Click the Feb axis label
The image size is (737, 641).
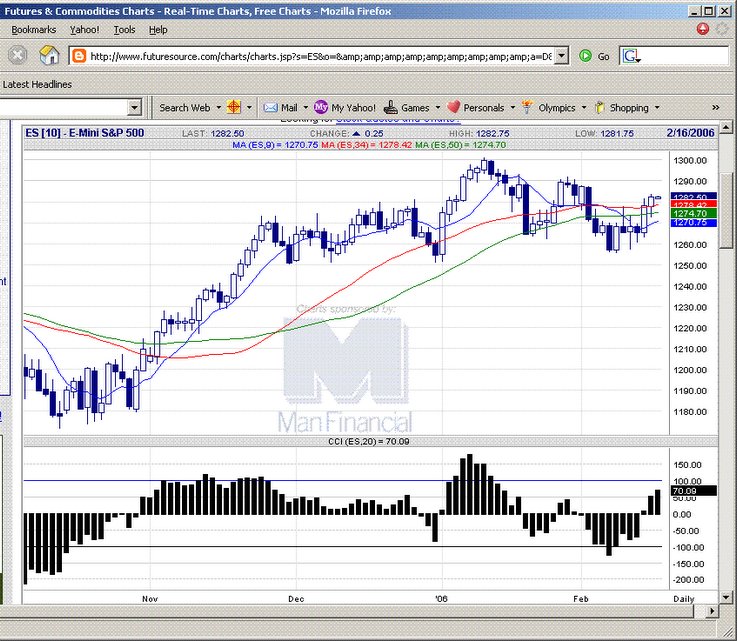(581, 599)
